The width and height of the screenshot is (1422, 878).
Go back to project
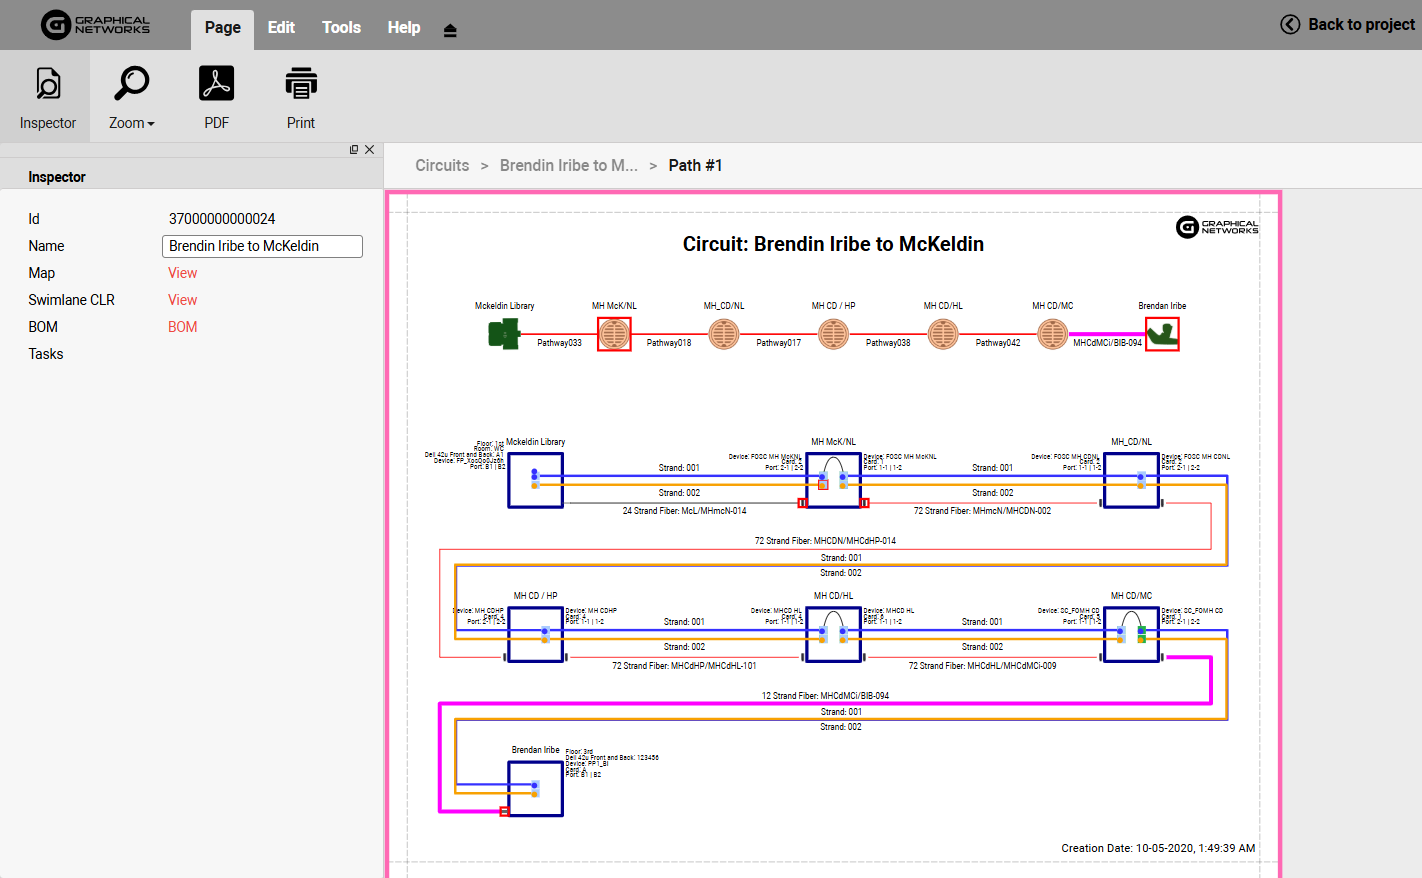[x=1348, y=24]
